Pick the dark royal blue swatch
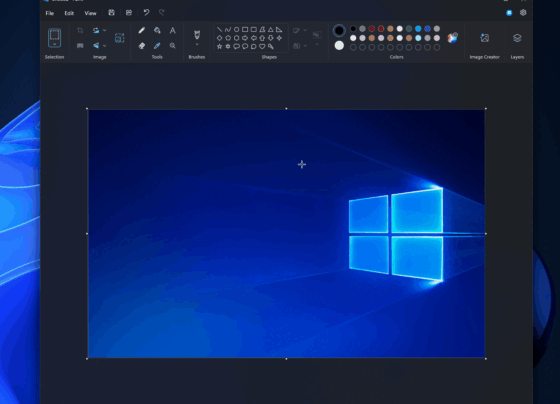The height and width of the screenshot is (404, 560). (x=428, y=29)
